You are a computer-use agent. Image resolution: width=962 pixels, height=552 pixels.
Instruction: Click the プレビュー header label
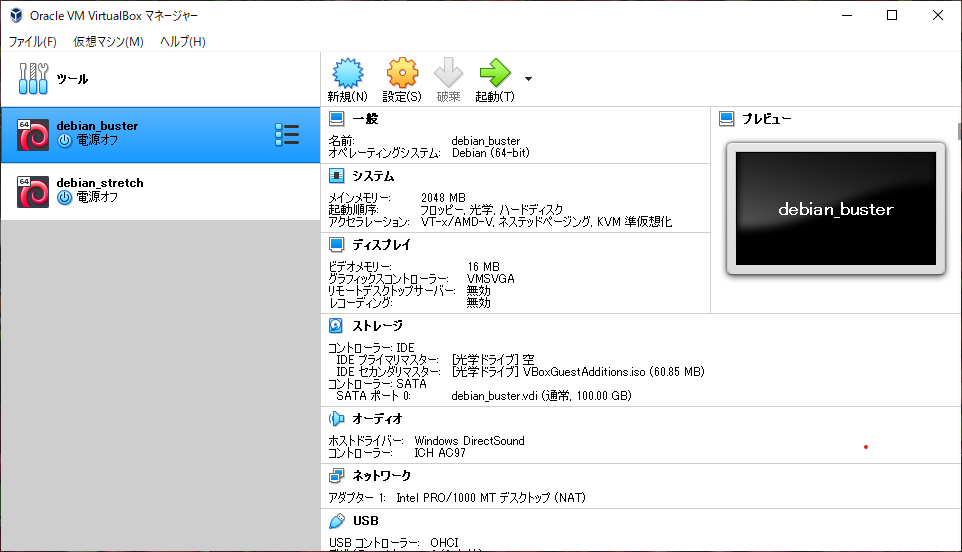(766, 118)
